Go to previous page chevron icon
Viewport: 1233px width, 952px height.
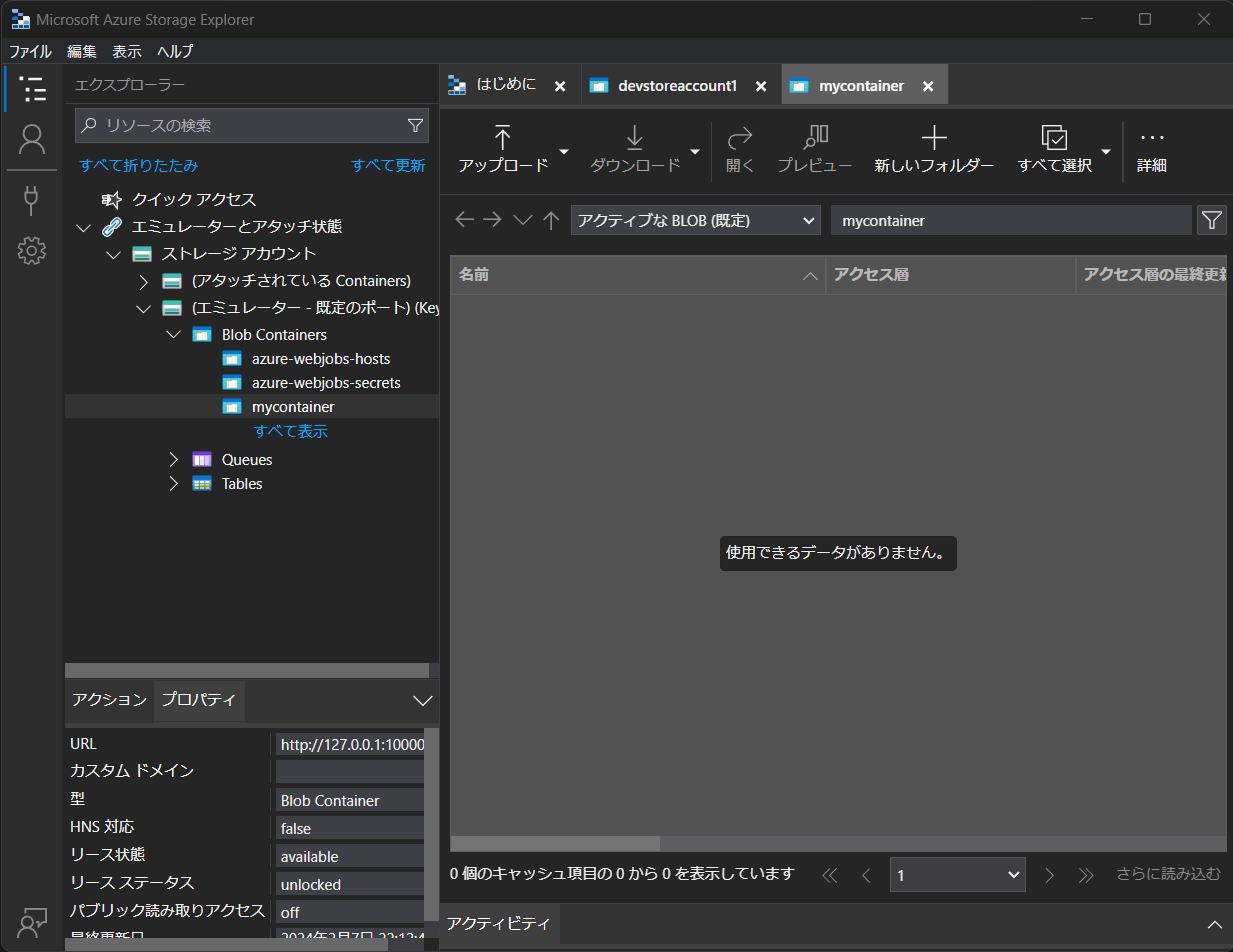[x=866, y=875]
